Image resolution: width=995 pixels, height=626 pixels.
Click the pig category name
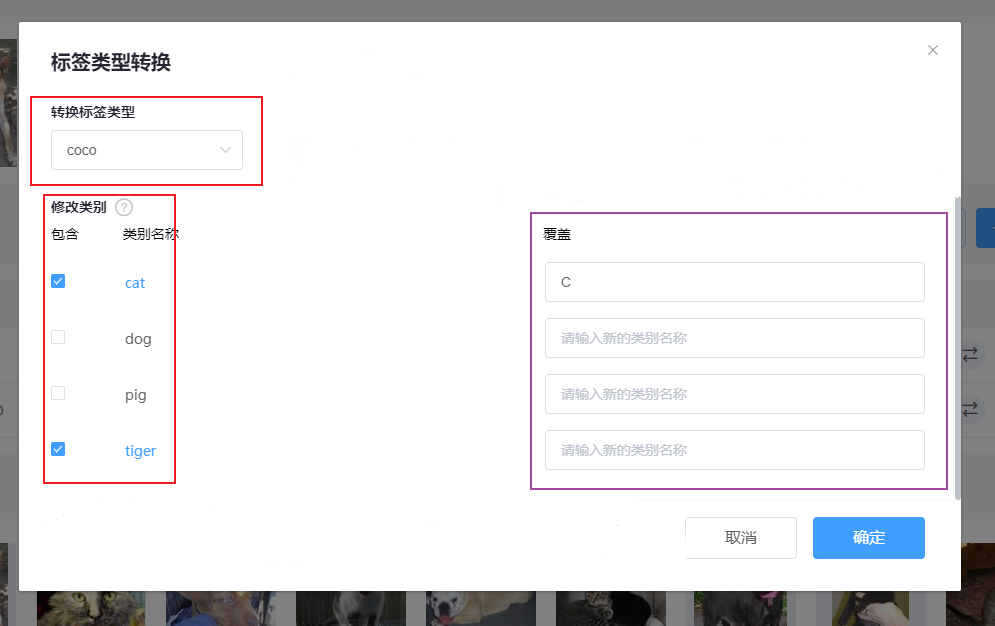(x=135, y=395)
